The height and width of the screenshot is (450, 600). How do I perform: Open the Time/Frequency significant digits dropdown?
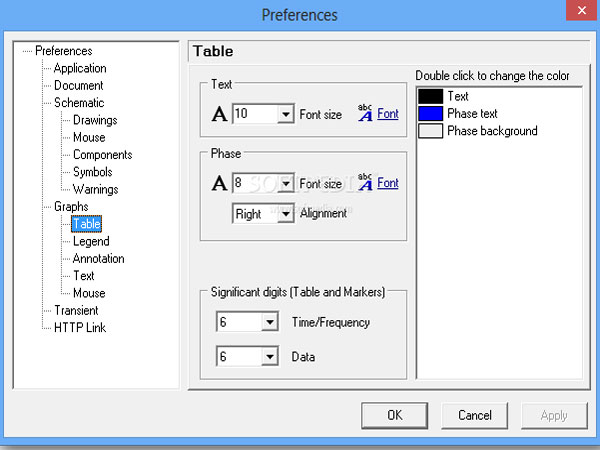268,323
